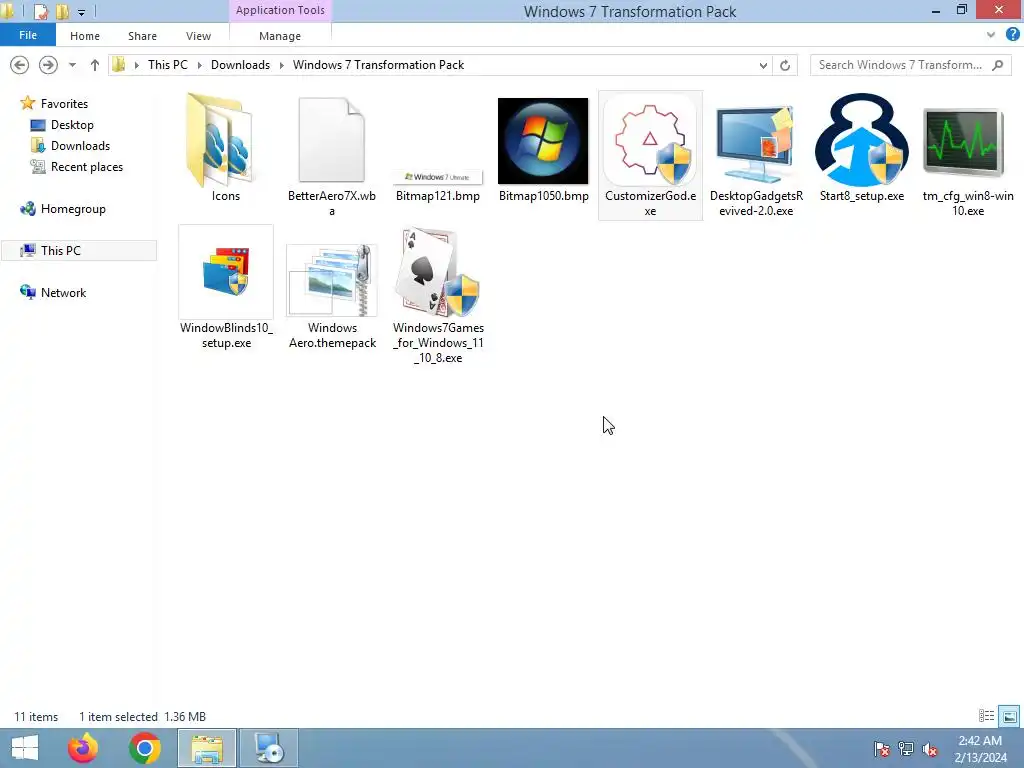1024x768 pixels.
Task: Click the File Explorer taskbar button
Action: point(206,748)
